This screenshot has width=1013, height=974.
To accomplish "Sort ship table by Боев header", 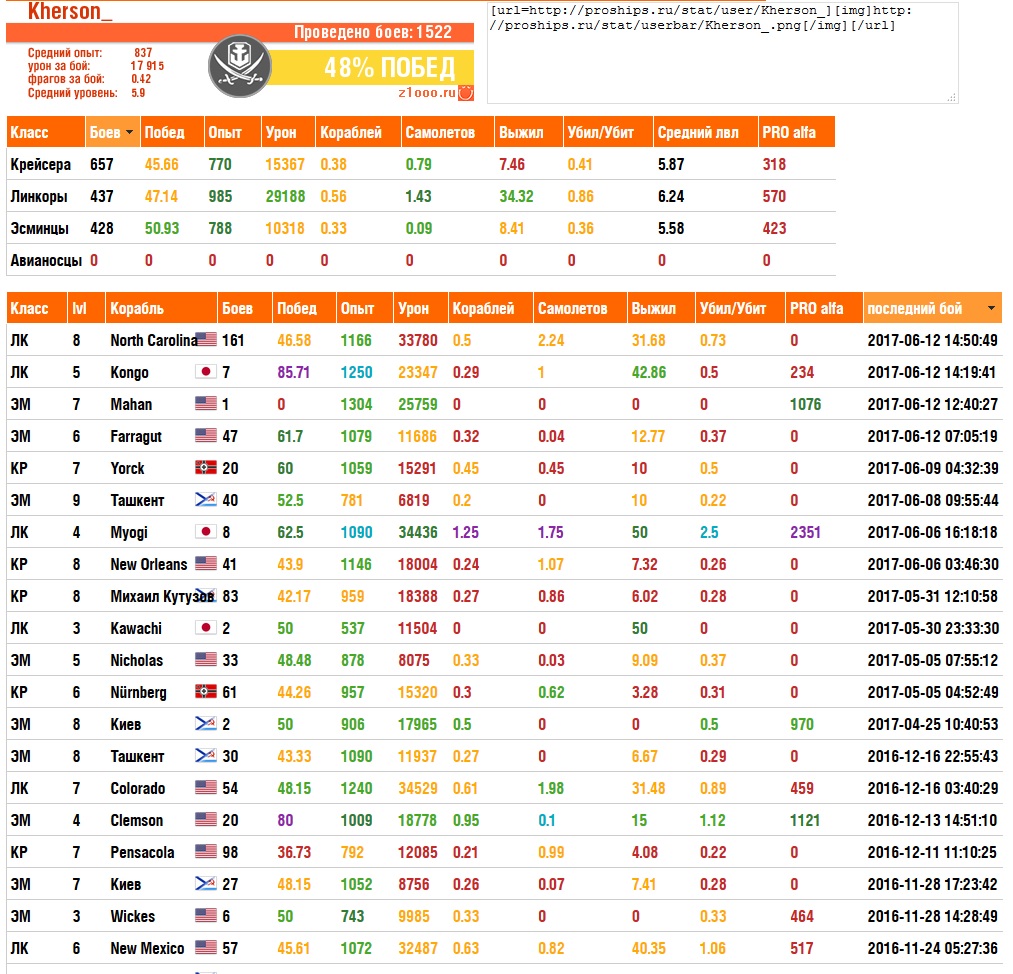I will click(244, 308).
